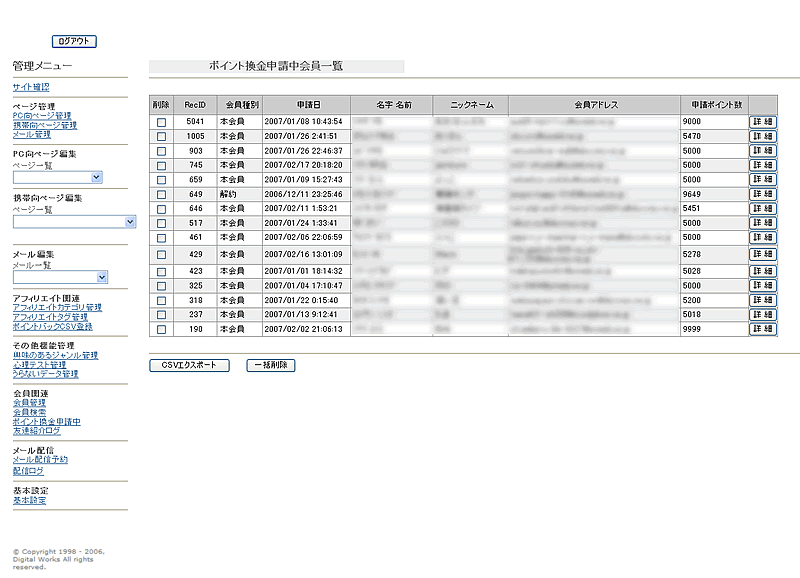
Task: View 詳細 for RecID 646
Action: [x=763, y=209]
